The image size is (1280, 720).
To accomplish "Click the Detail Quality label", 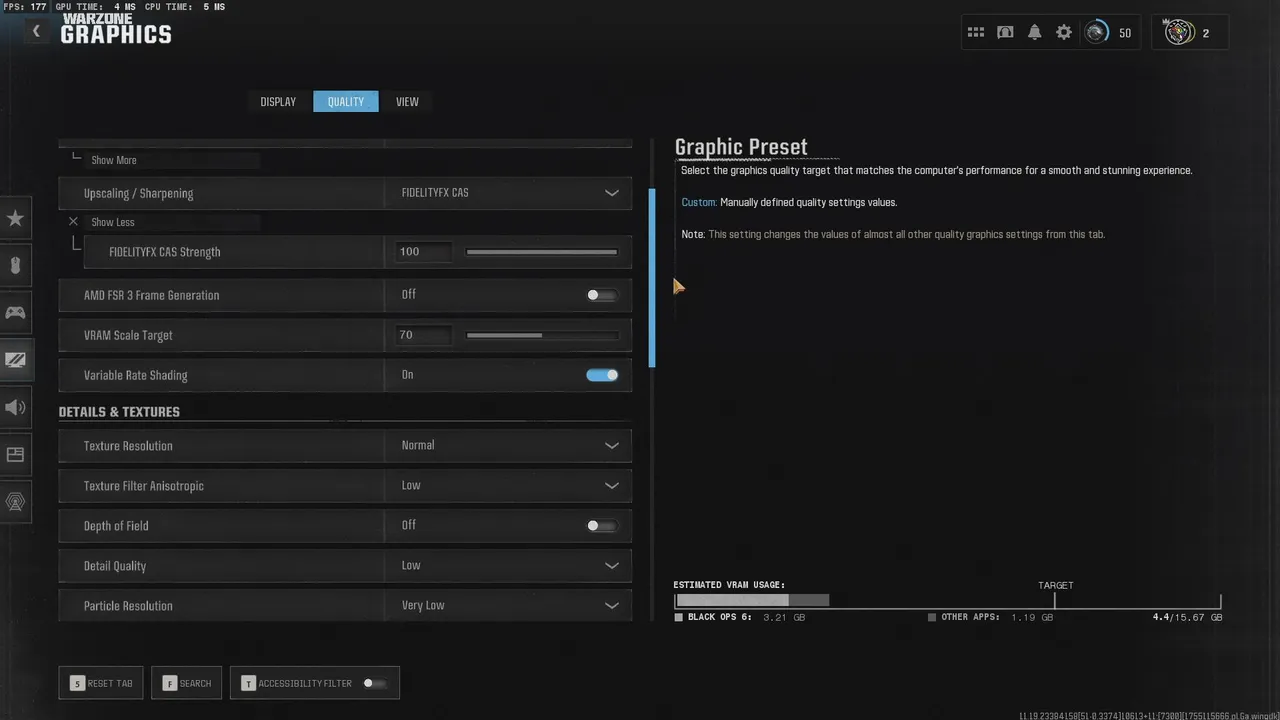I will (115, 566).
